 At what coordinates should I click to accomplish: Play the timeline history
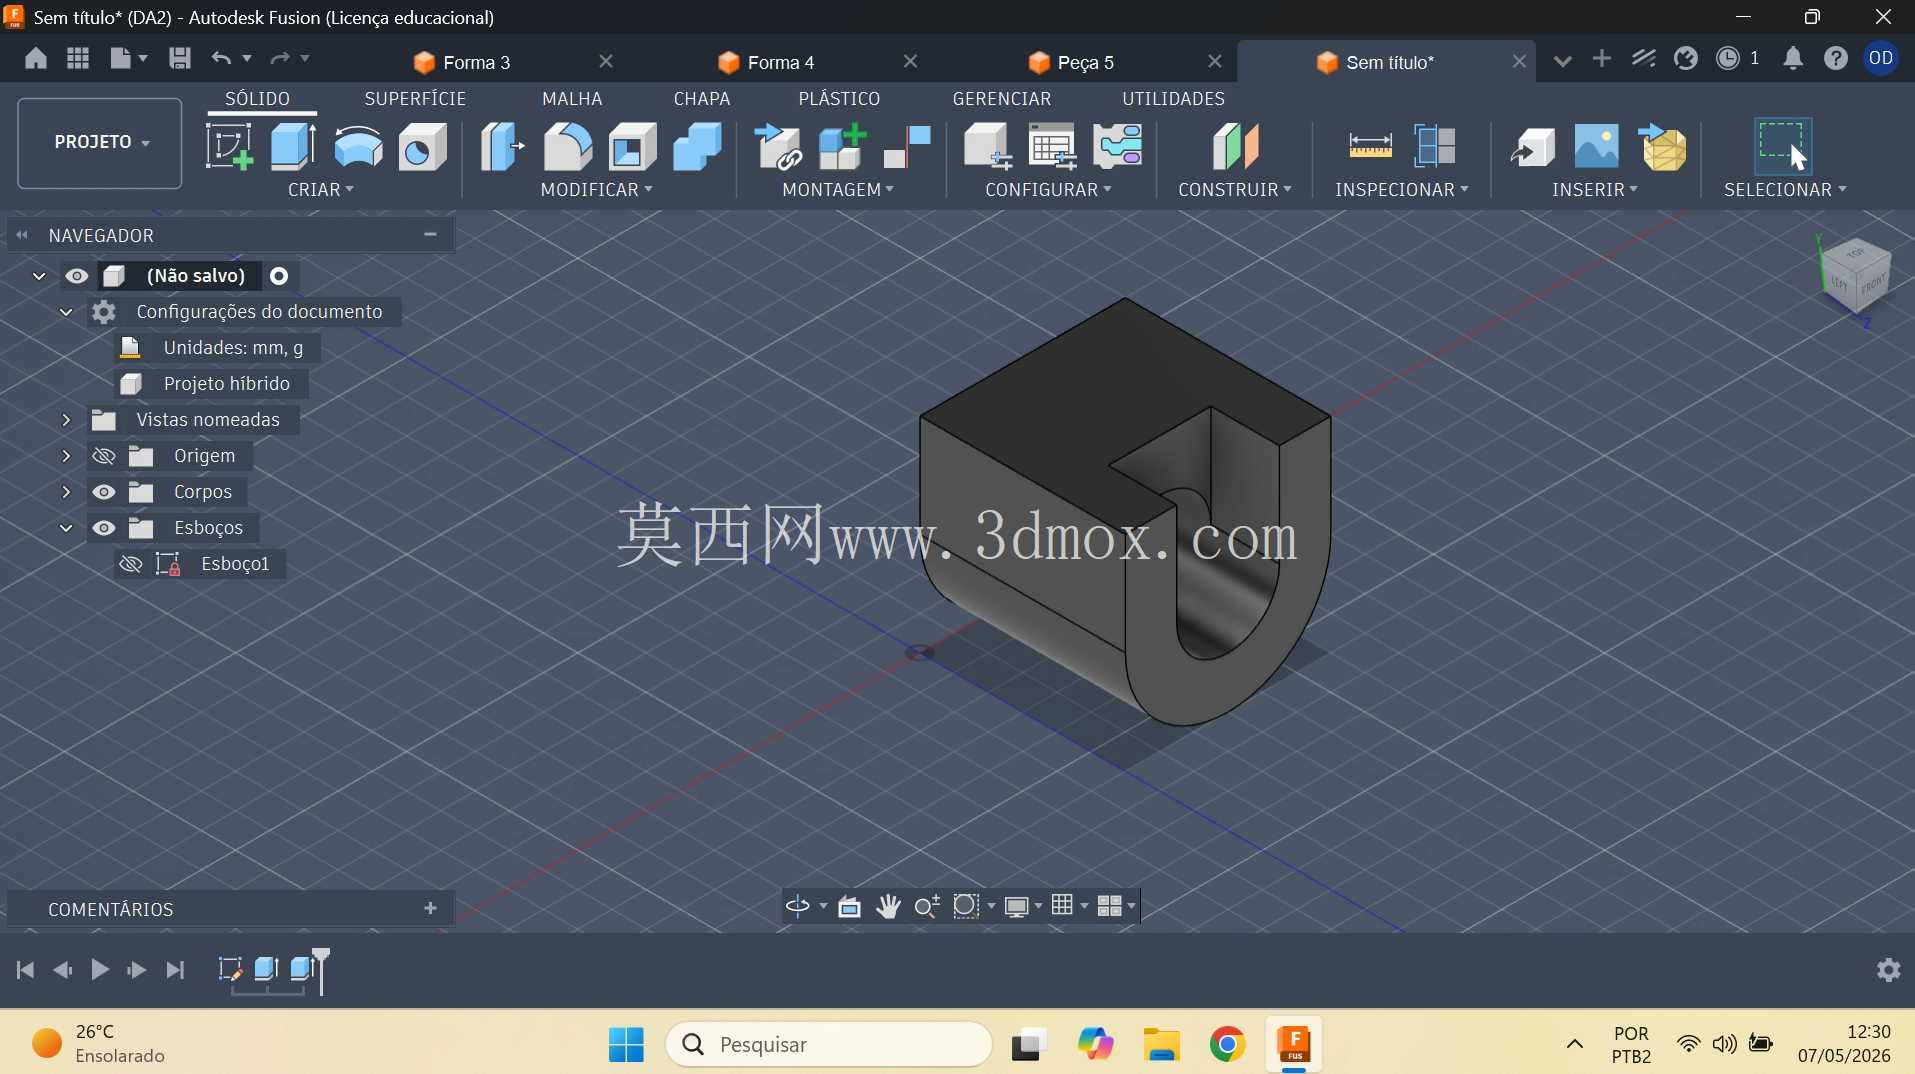pos(100,970)
